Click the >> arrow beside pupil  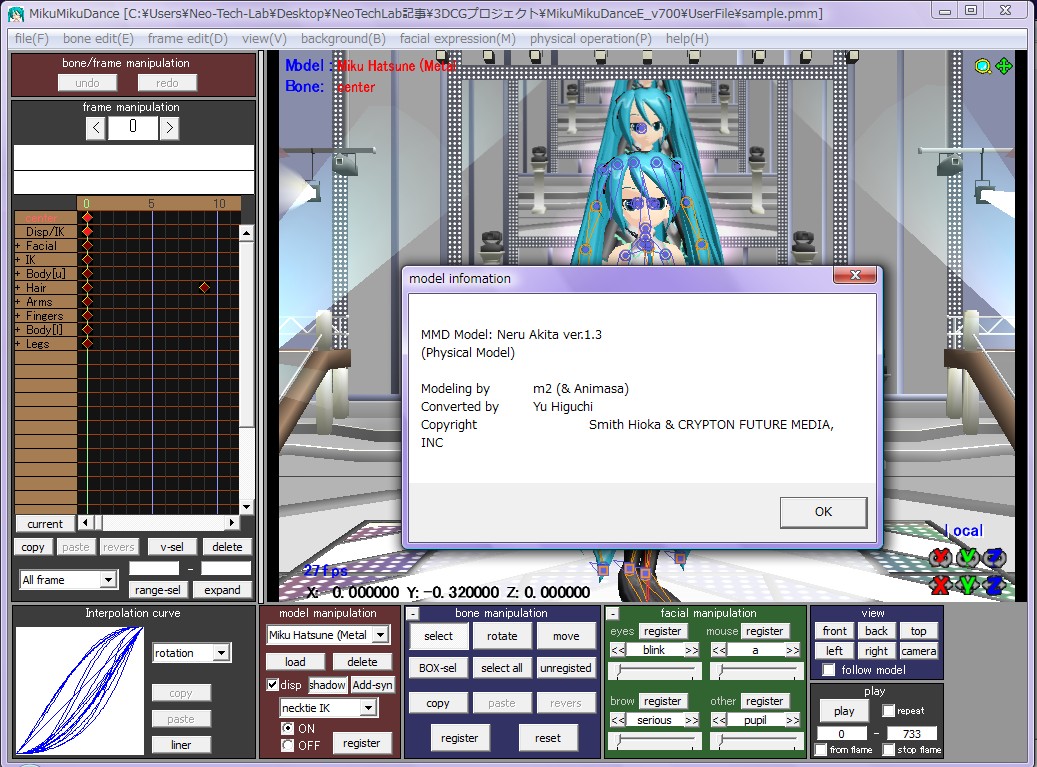792,720
